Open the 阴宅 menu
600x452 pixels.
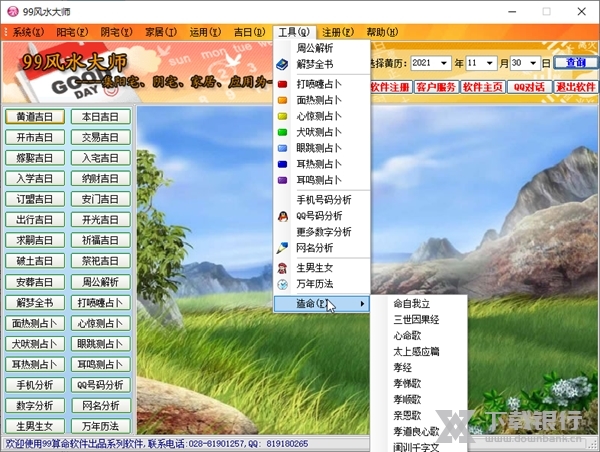pos(116,32)
